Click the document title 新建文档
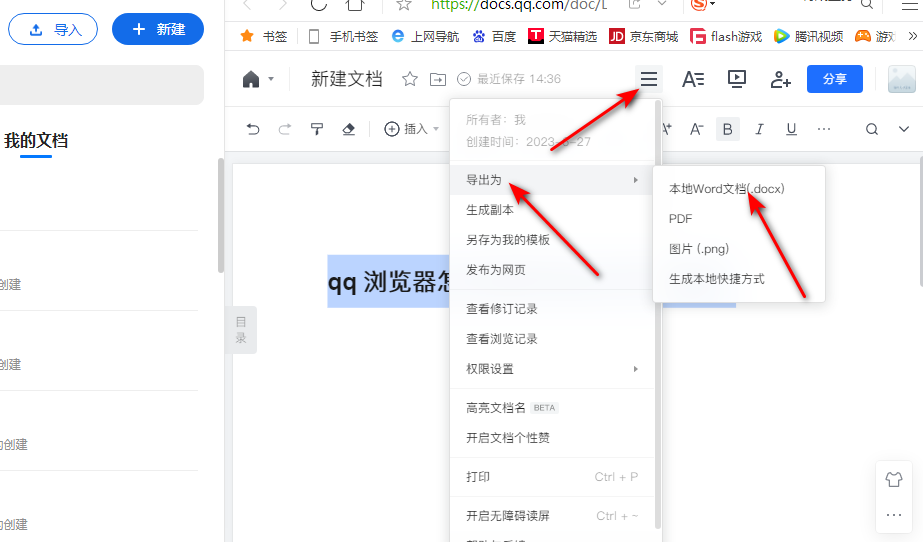Image resolution: width=923 pixels, height=542 pixels. coord(347,79)
